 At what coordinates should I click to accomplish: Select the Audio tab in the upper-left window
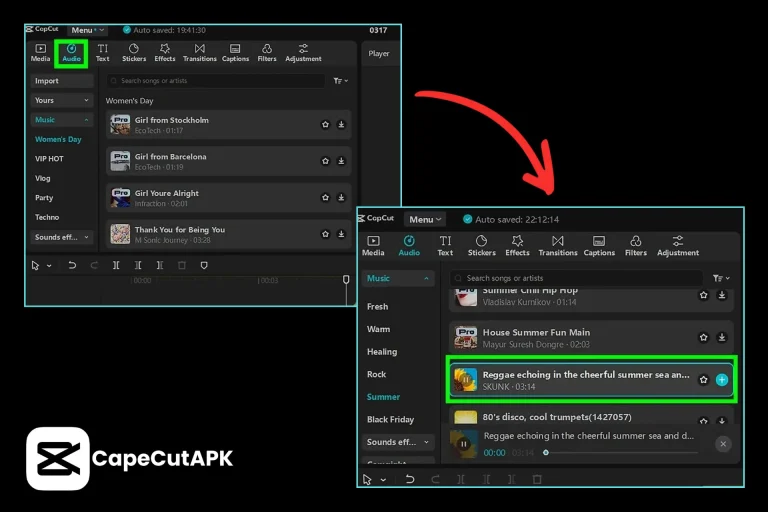72,52
